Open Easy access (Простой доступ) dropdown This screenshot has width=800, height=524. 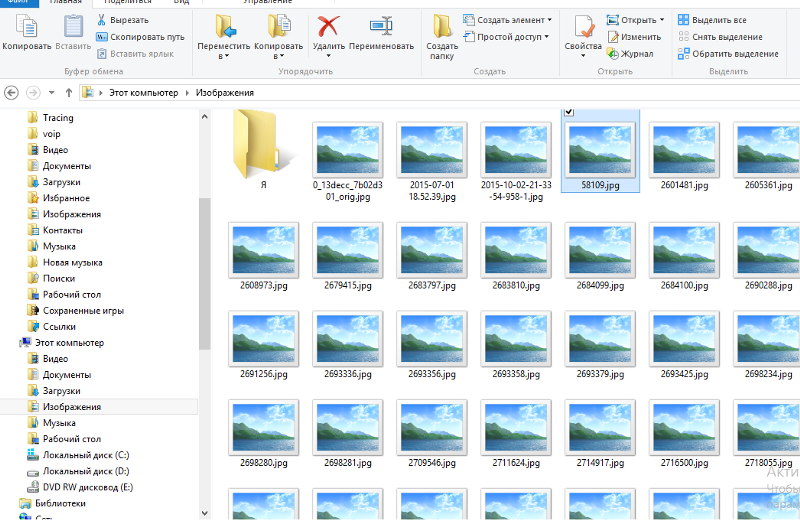[x=506, y=37]
